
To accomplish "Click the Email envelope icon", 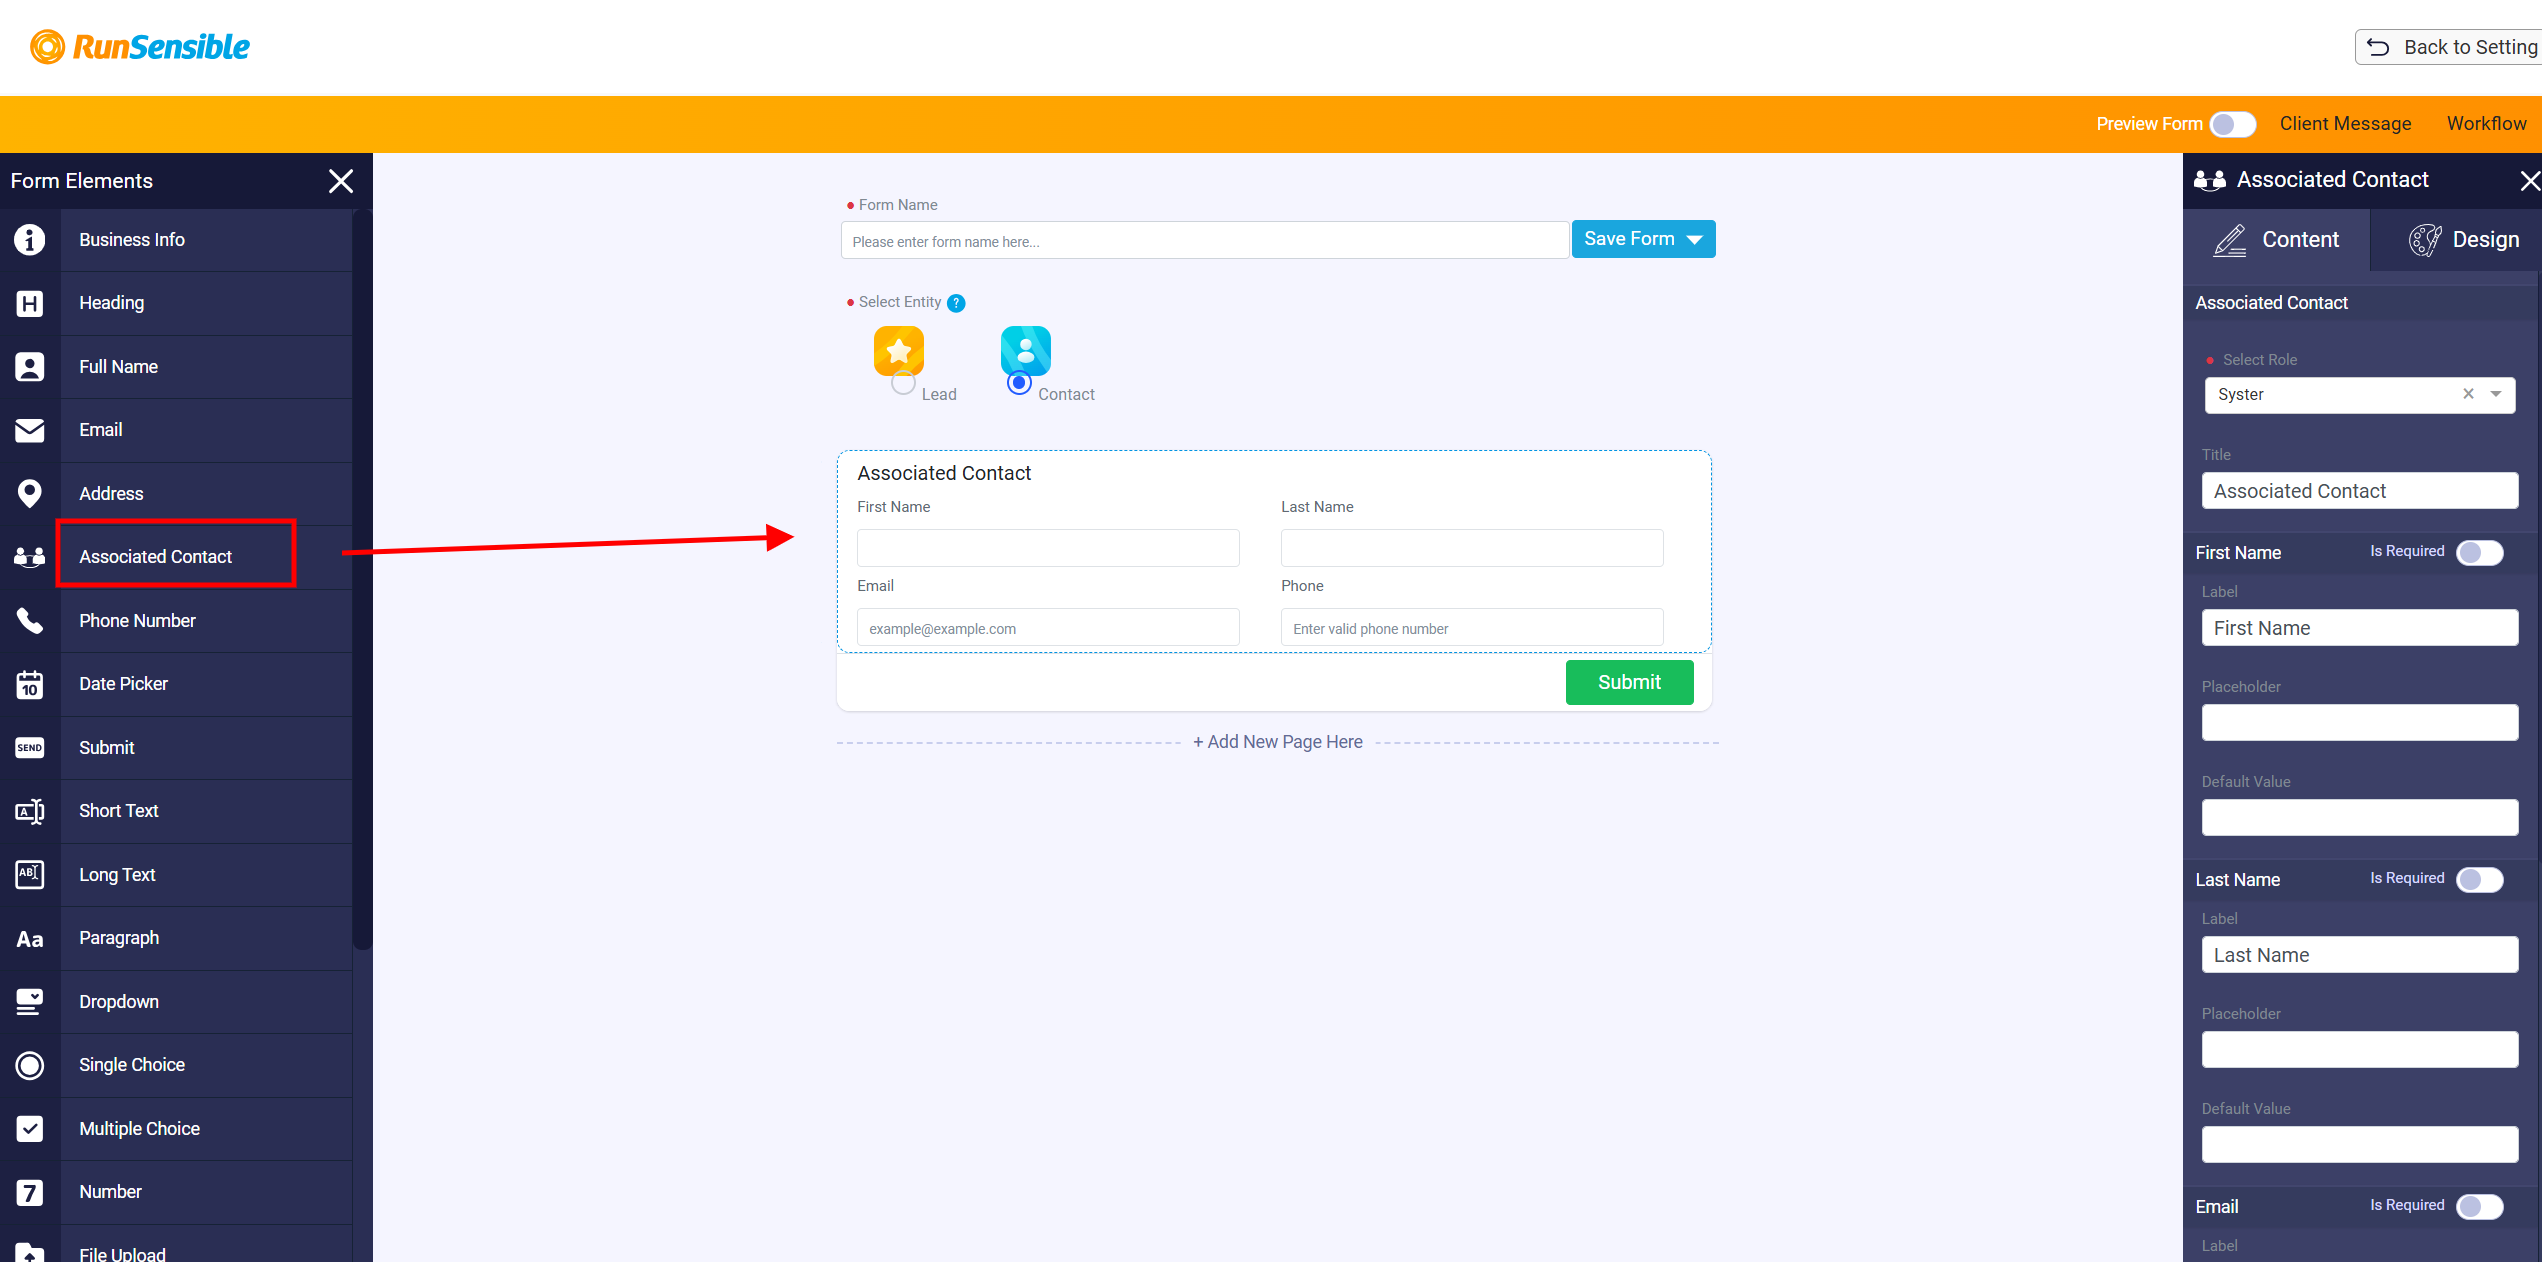I will click(30, 430).
